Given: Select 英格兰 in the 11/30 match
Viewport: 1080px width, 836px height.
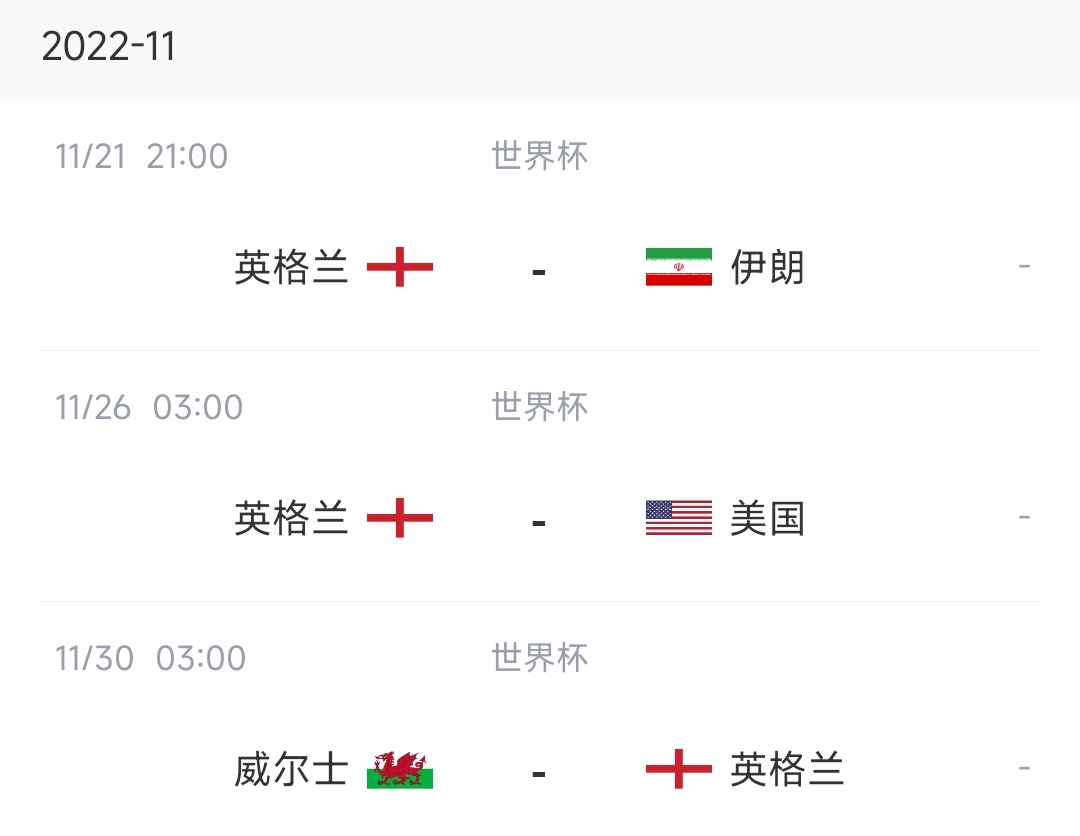Looking at the screenshot, I should [787, 769].
